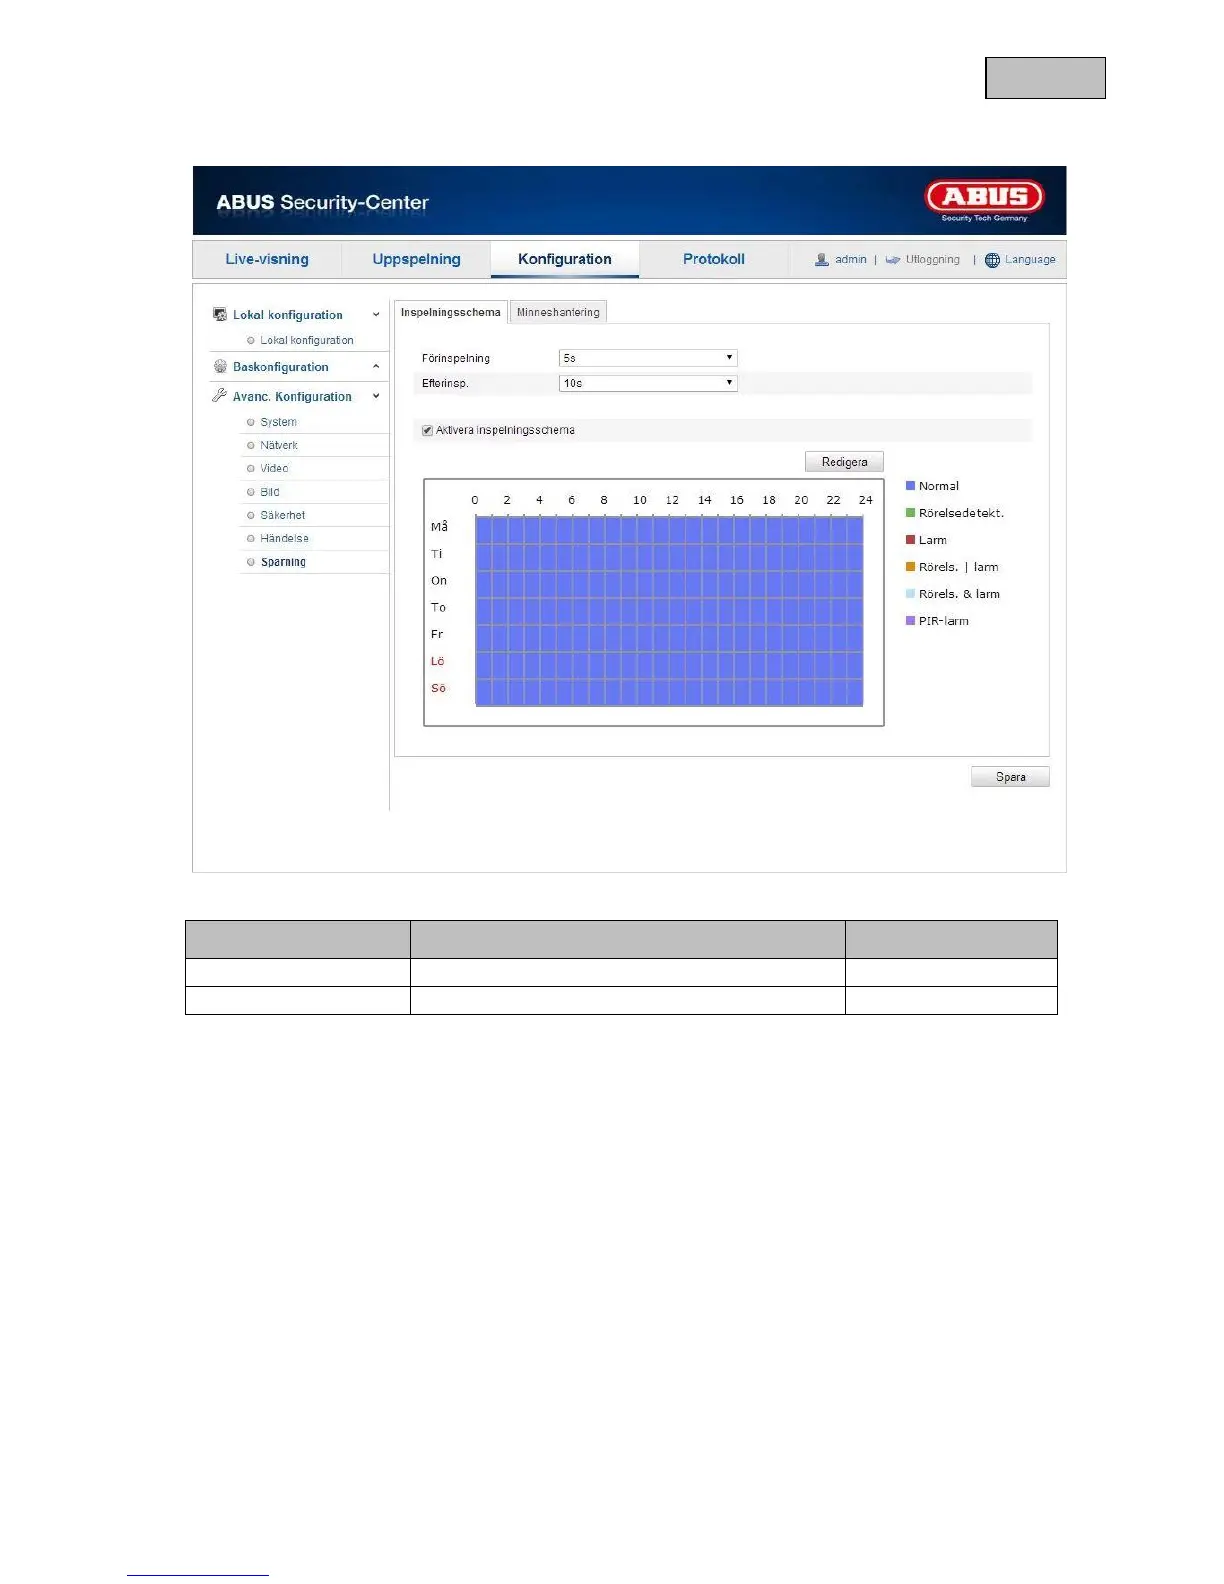The height and width of the screenshot is (1584, 1224).
Task: Switch to the Uppspelning tab
Action: click(x=416, y=259)
